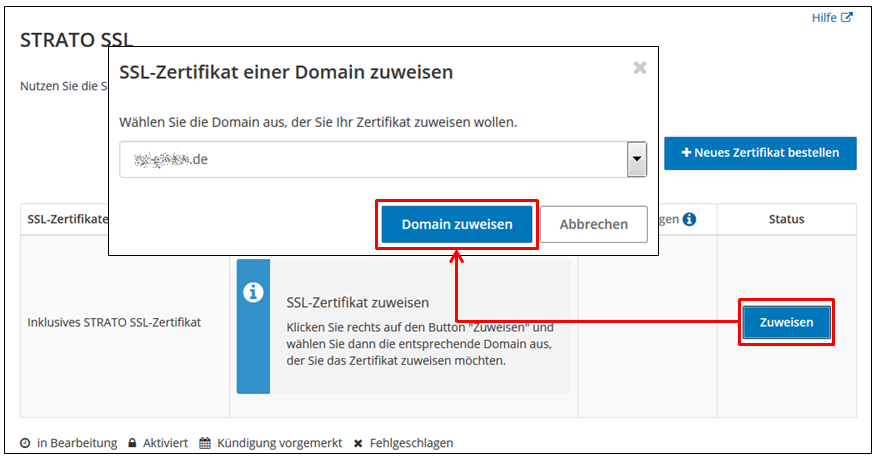
Task: Close the SSL-Zertifikat dialog with X
Action: point(640,68)
